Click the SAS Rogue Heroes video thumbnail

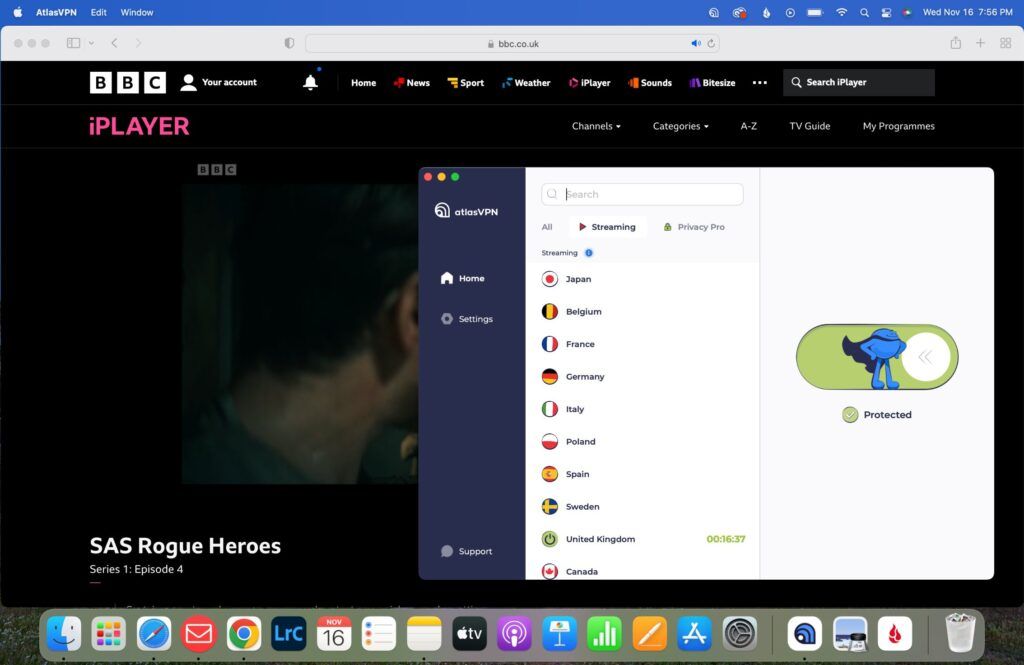300,334
